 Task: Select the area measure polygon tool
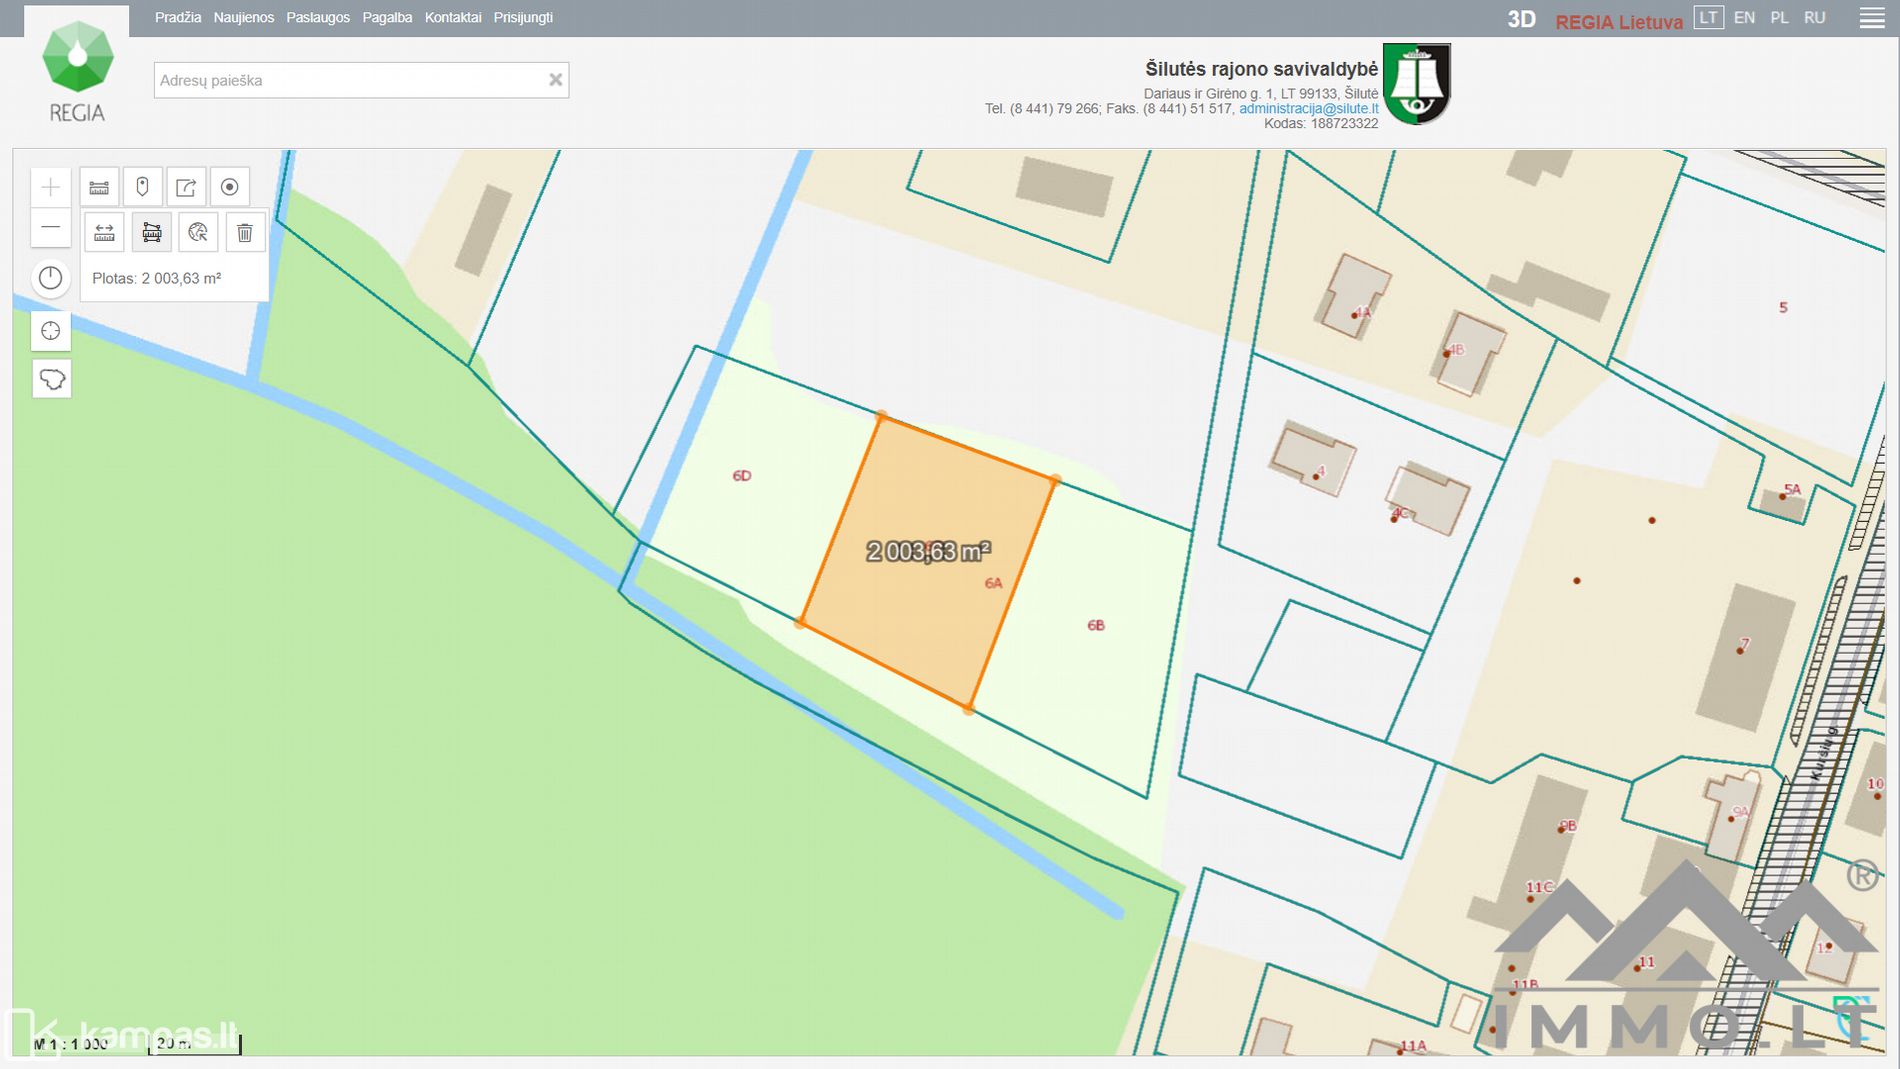pos(152,233)
